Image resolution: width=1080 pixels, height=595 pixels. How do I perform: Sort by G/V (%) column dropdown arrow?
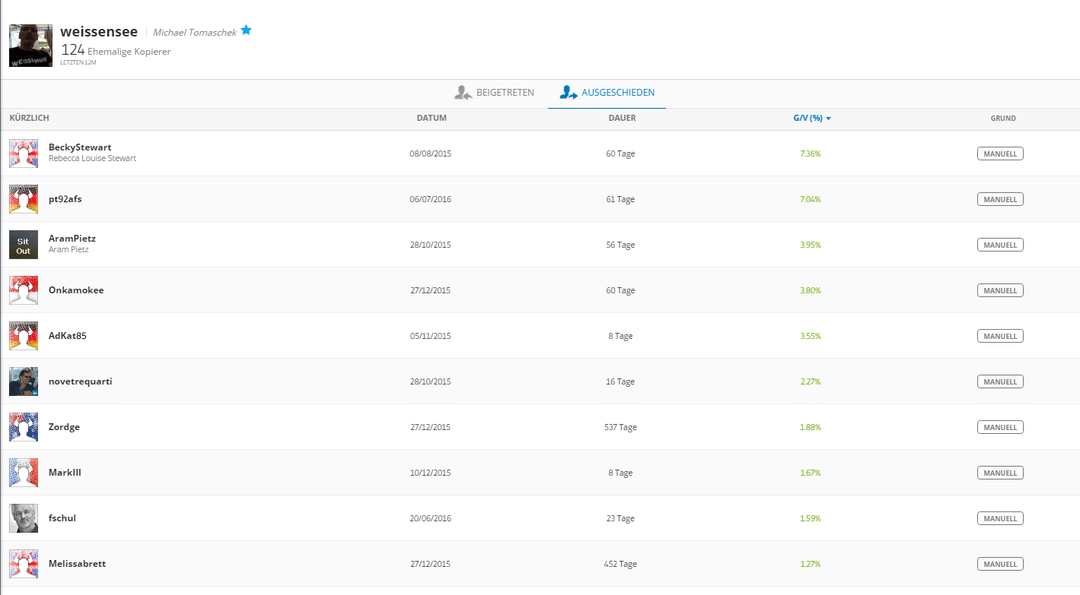829,119
